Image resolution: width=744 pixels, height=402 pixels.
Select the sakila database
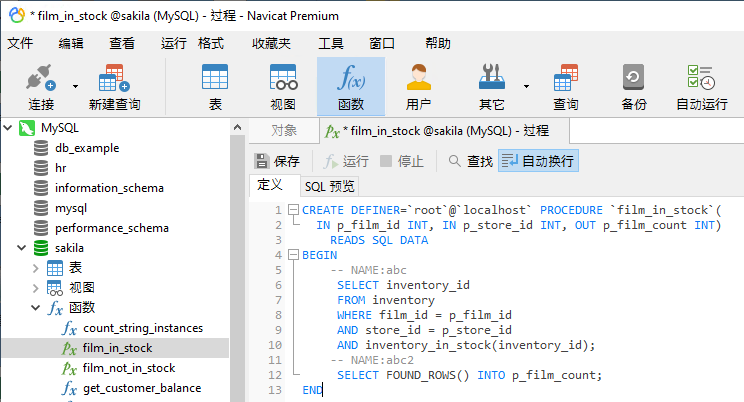coord(69,248)
